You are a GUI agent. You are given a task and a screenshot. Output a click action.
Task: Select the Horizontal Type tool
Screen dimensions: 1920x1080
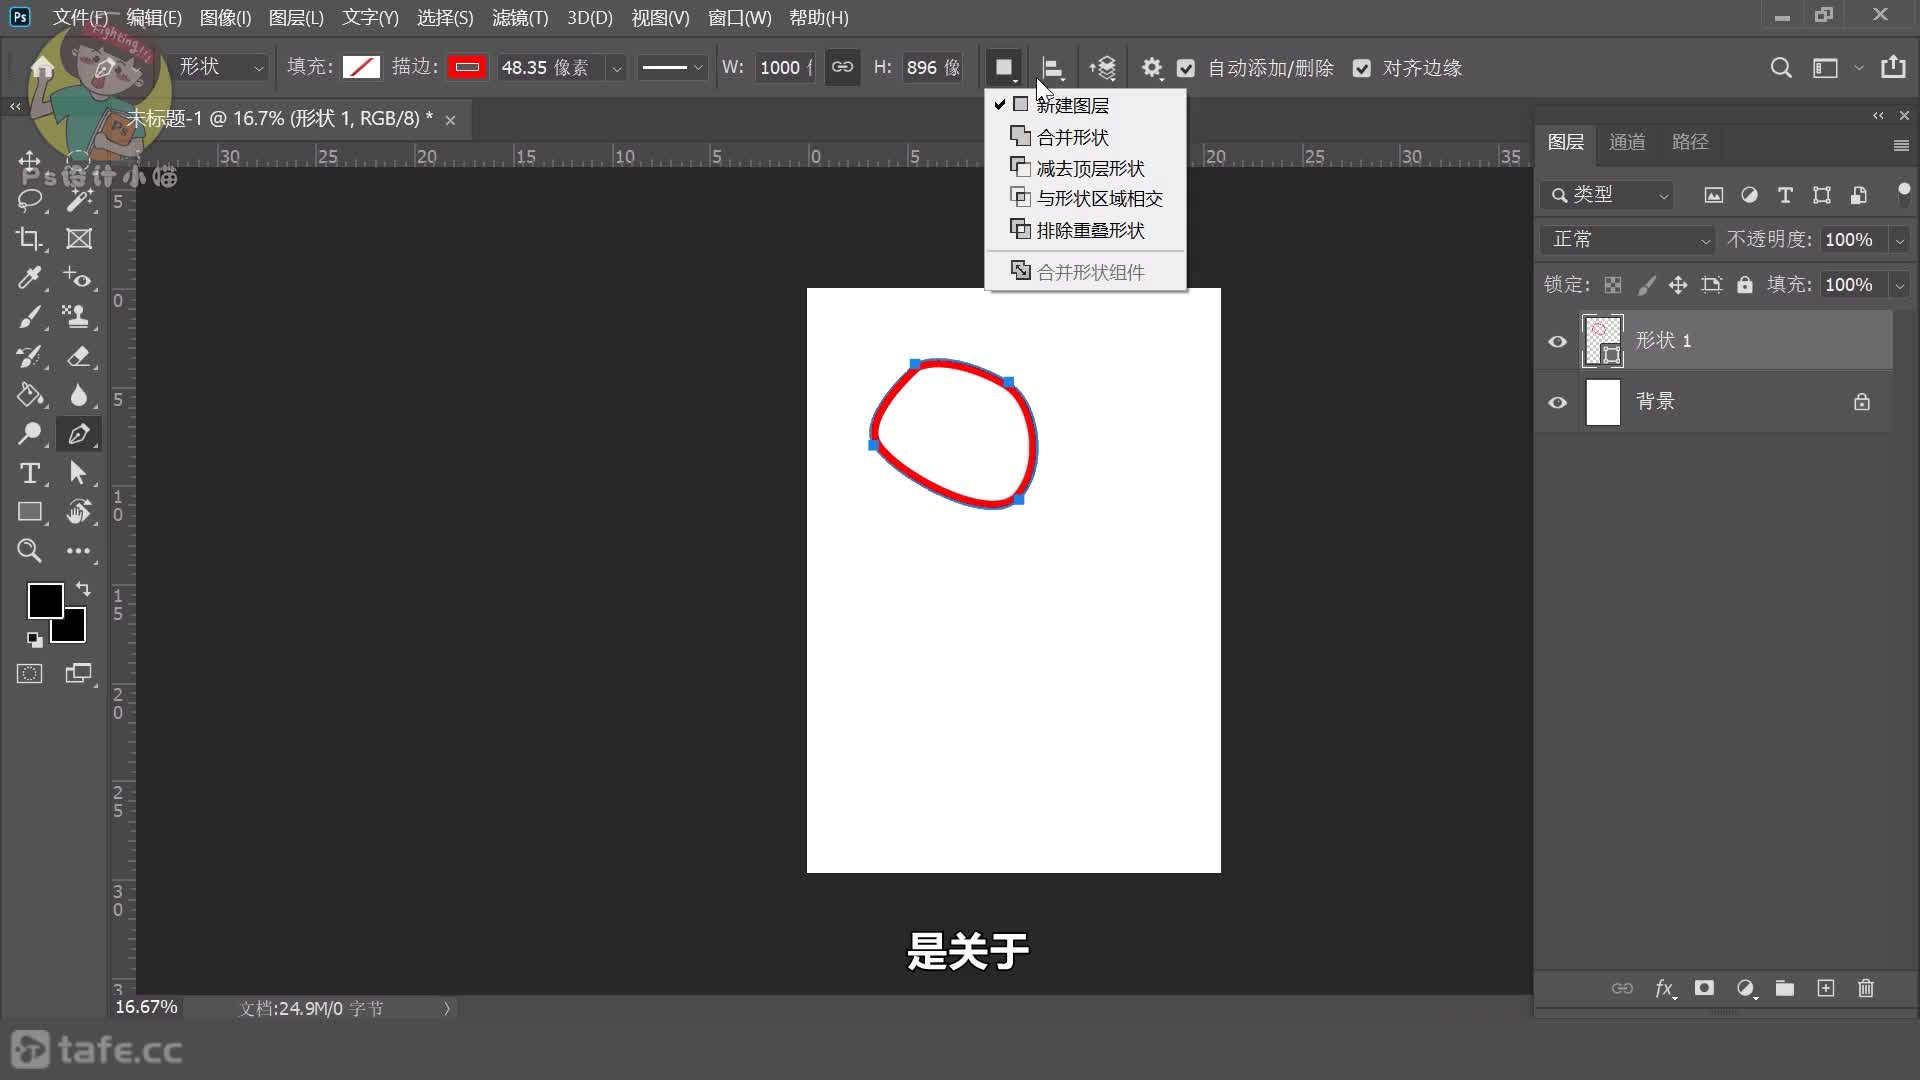pos(29,473)
